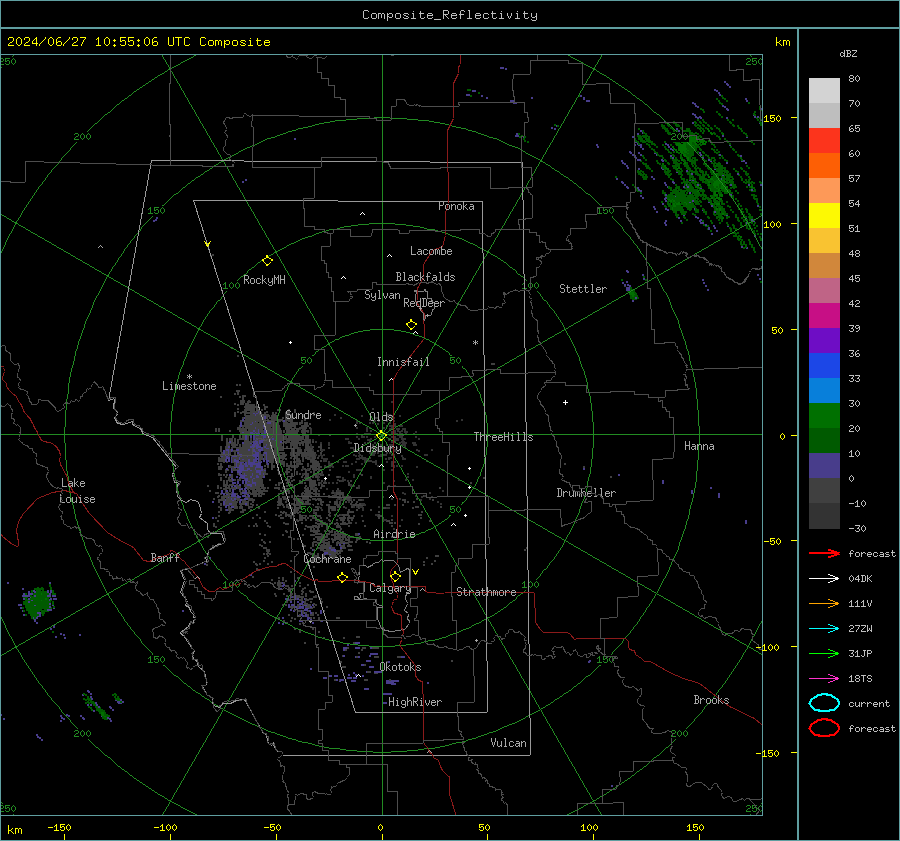This screenshot has height=841, width=900.
Task: Click the red 'forecast' ellipse symbol
Action: (x=824, y=728)
